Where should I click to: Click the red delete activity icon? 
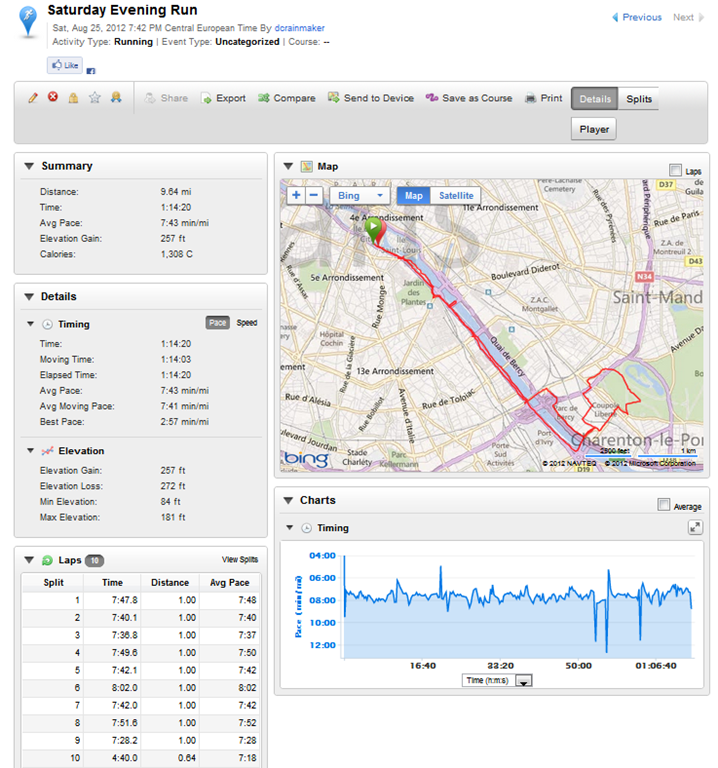point(53,98)
